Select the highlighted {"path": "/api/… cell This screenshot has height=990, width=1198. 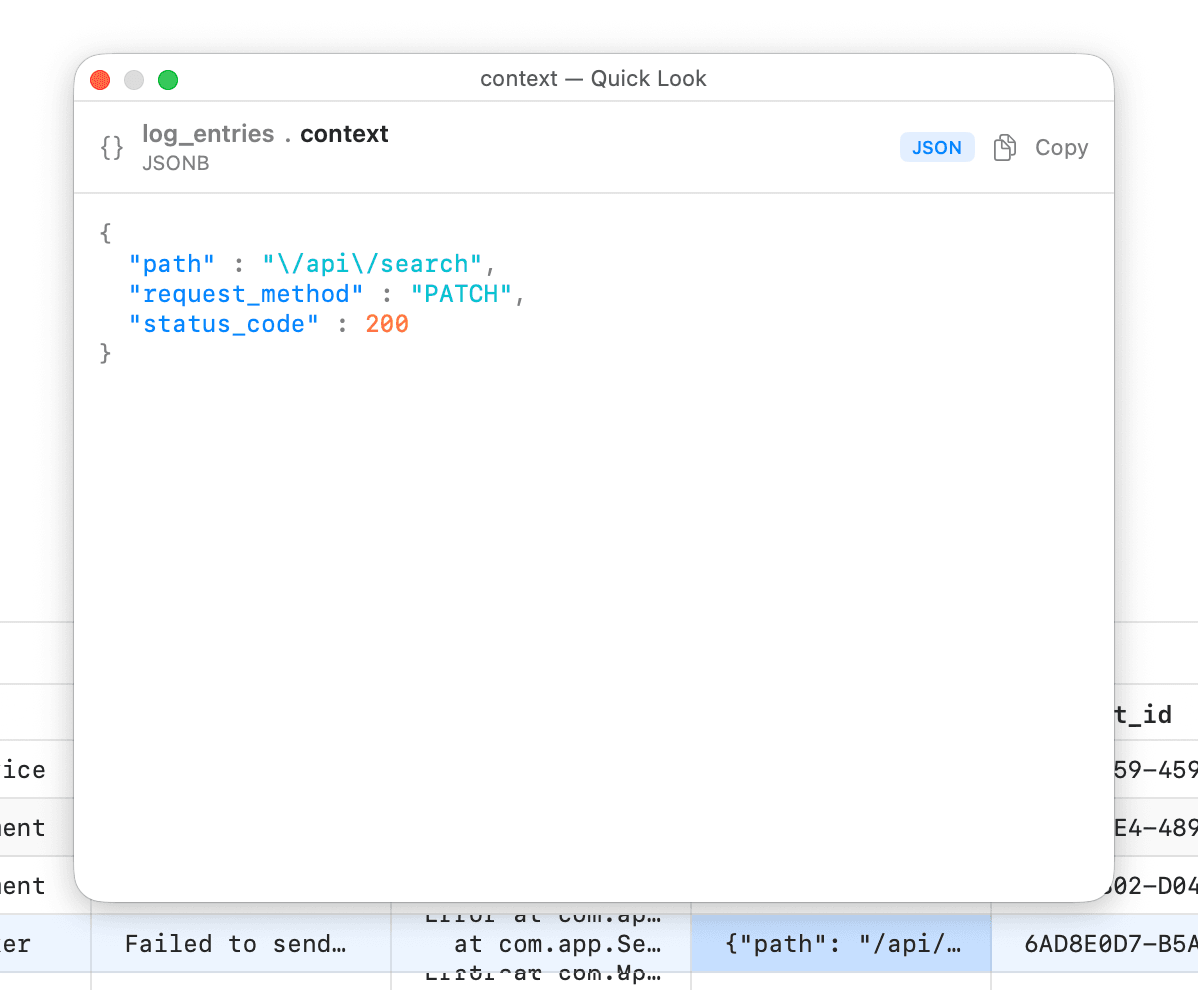tap(840, 943)
